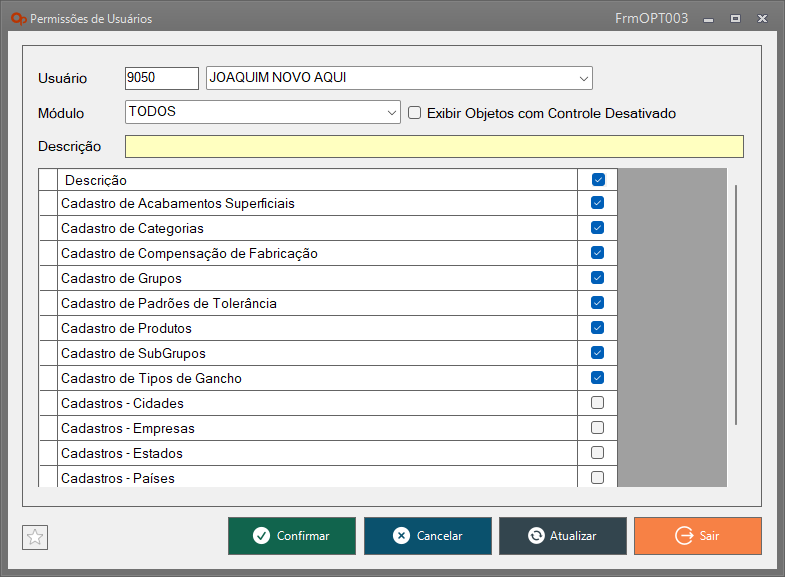785x577 pixels.
Task: Toggle the header select-all checkbox
Action: point(598,180)
